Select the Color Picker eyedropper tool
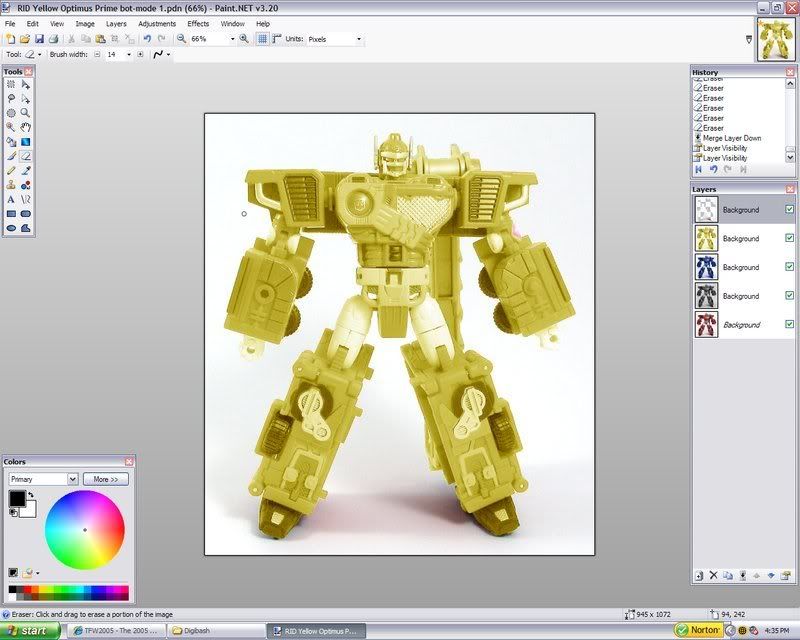Viewport: 800px width, 640px height. point(26,170)
